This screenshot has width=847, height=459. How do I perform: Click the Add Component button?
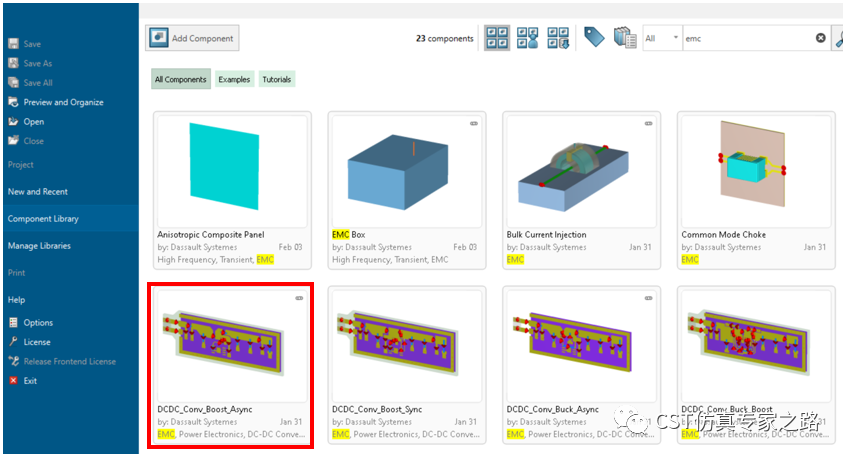pyautogui.click(x=192, y=38)
